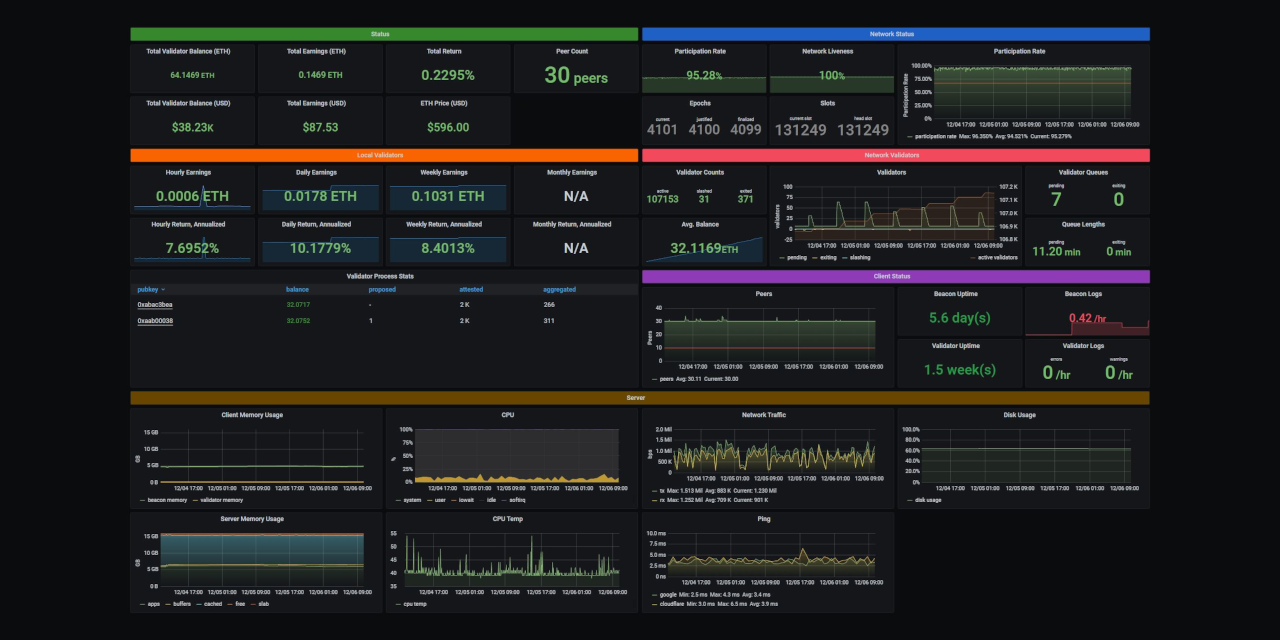Collapse the Status row header
Image resolution: width=1280 pixels, height=640 pixels.
click(x=380, y=33)
